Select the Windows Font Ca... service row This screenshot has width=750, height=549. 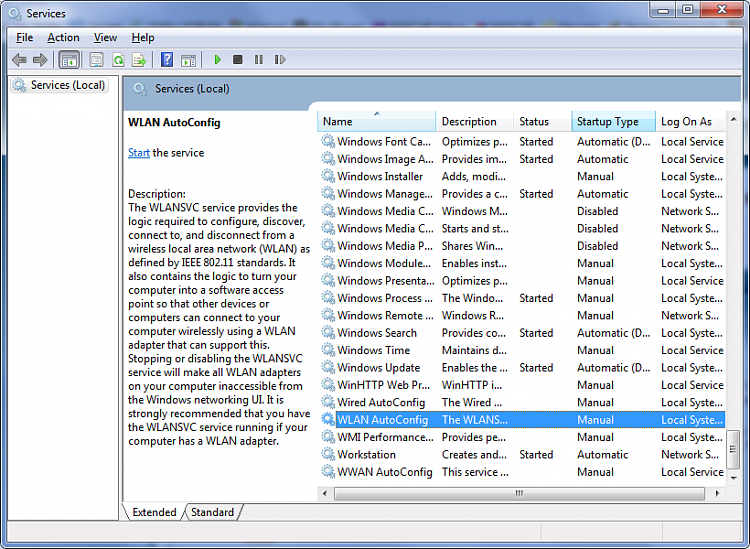tap(521, 142)
